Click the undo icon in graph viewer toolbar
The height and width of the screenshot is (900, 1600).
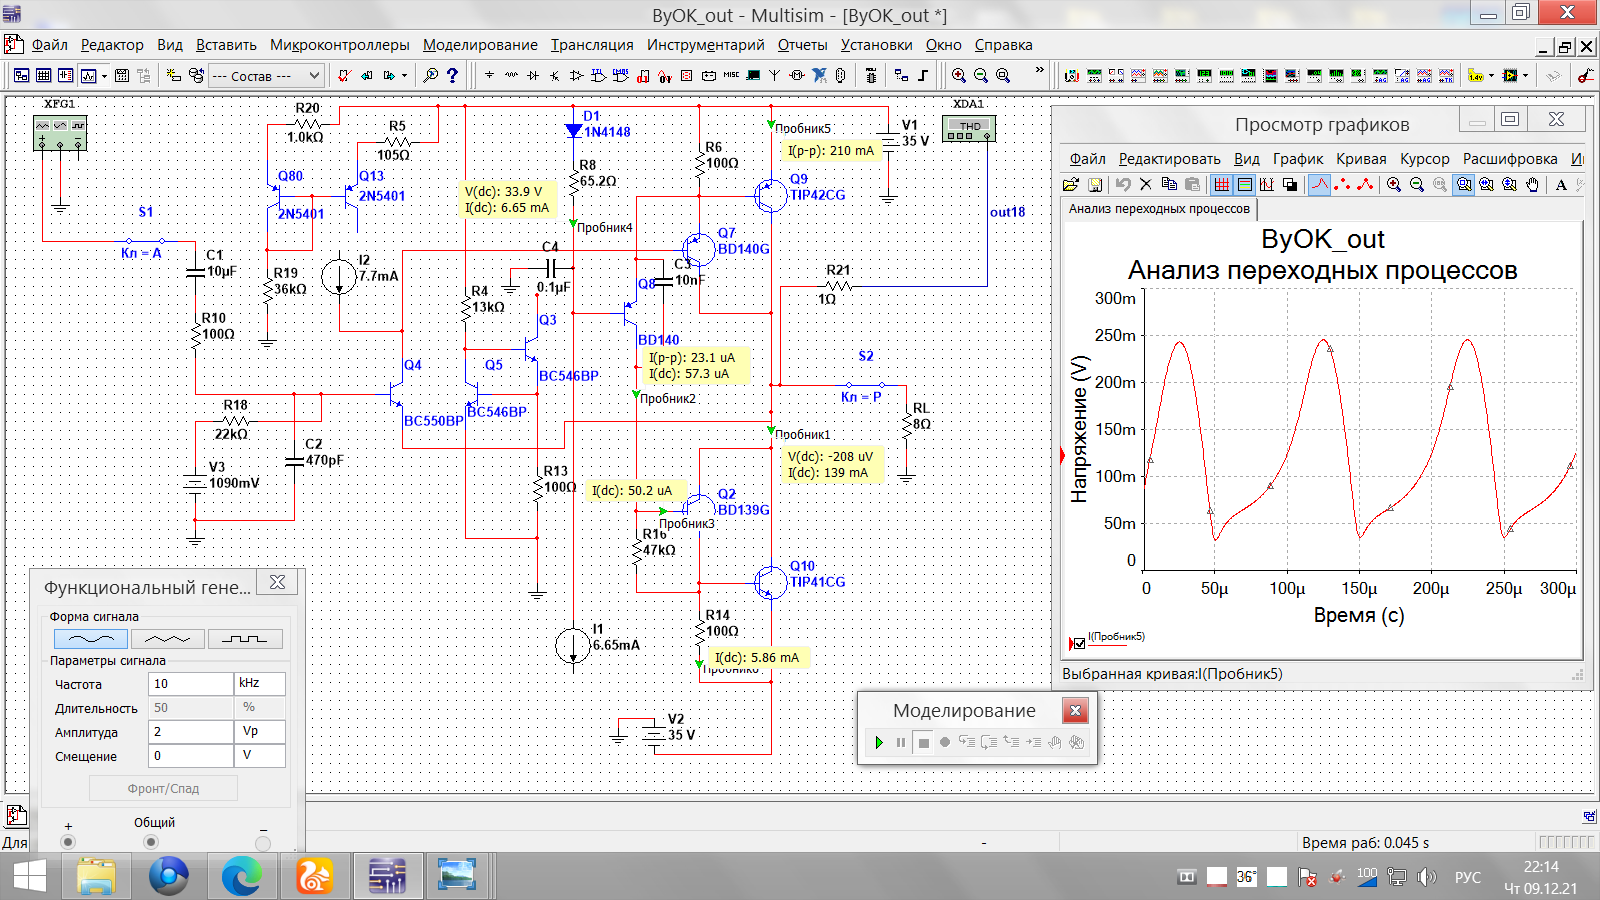1123,184
